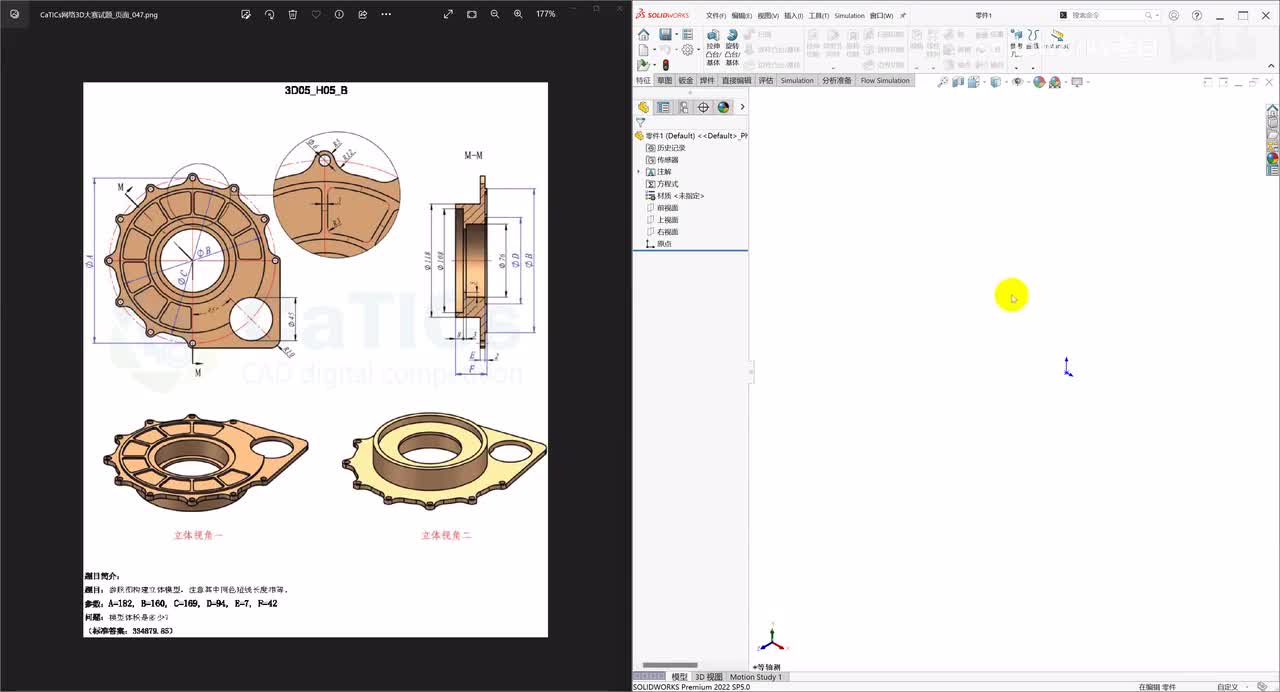1280x692 pixels.
Task: Click the feature tree filter funnel
Action: tap(640, 122)
